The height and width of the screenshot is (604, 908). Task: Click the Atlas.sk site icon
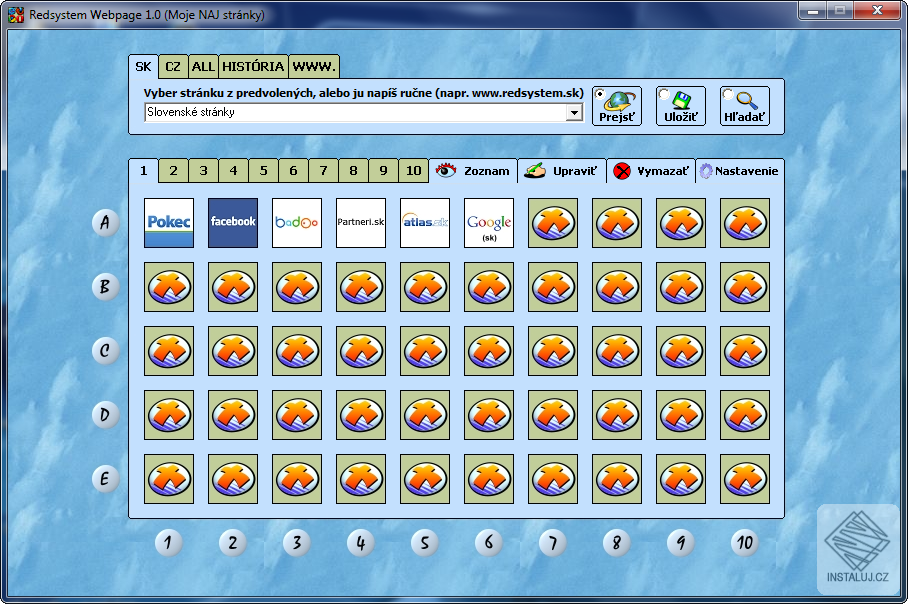coord(424,223)
